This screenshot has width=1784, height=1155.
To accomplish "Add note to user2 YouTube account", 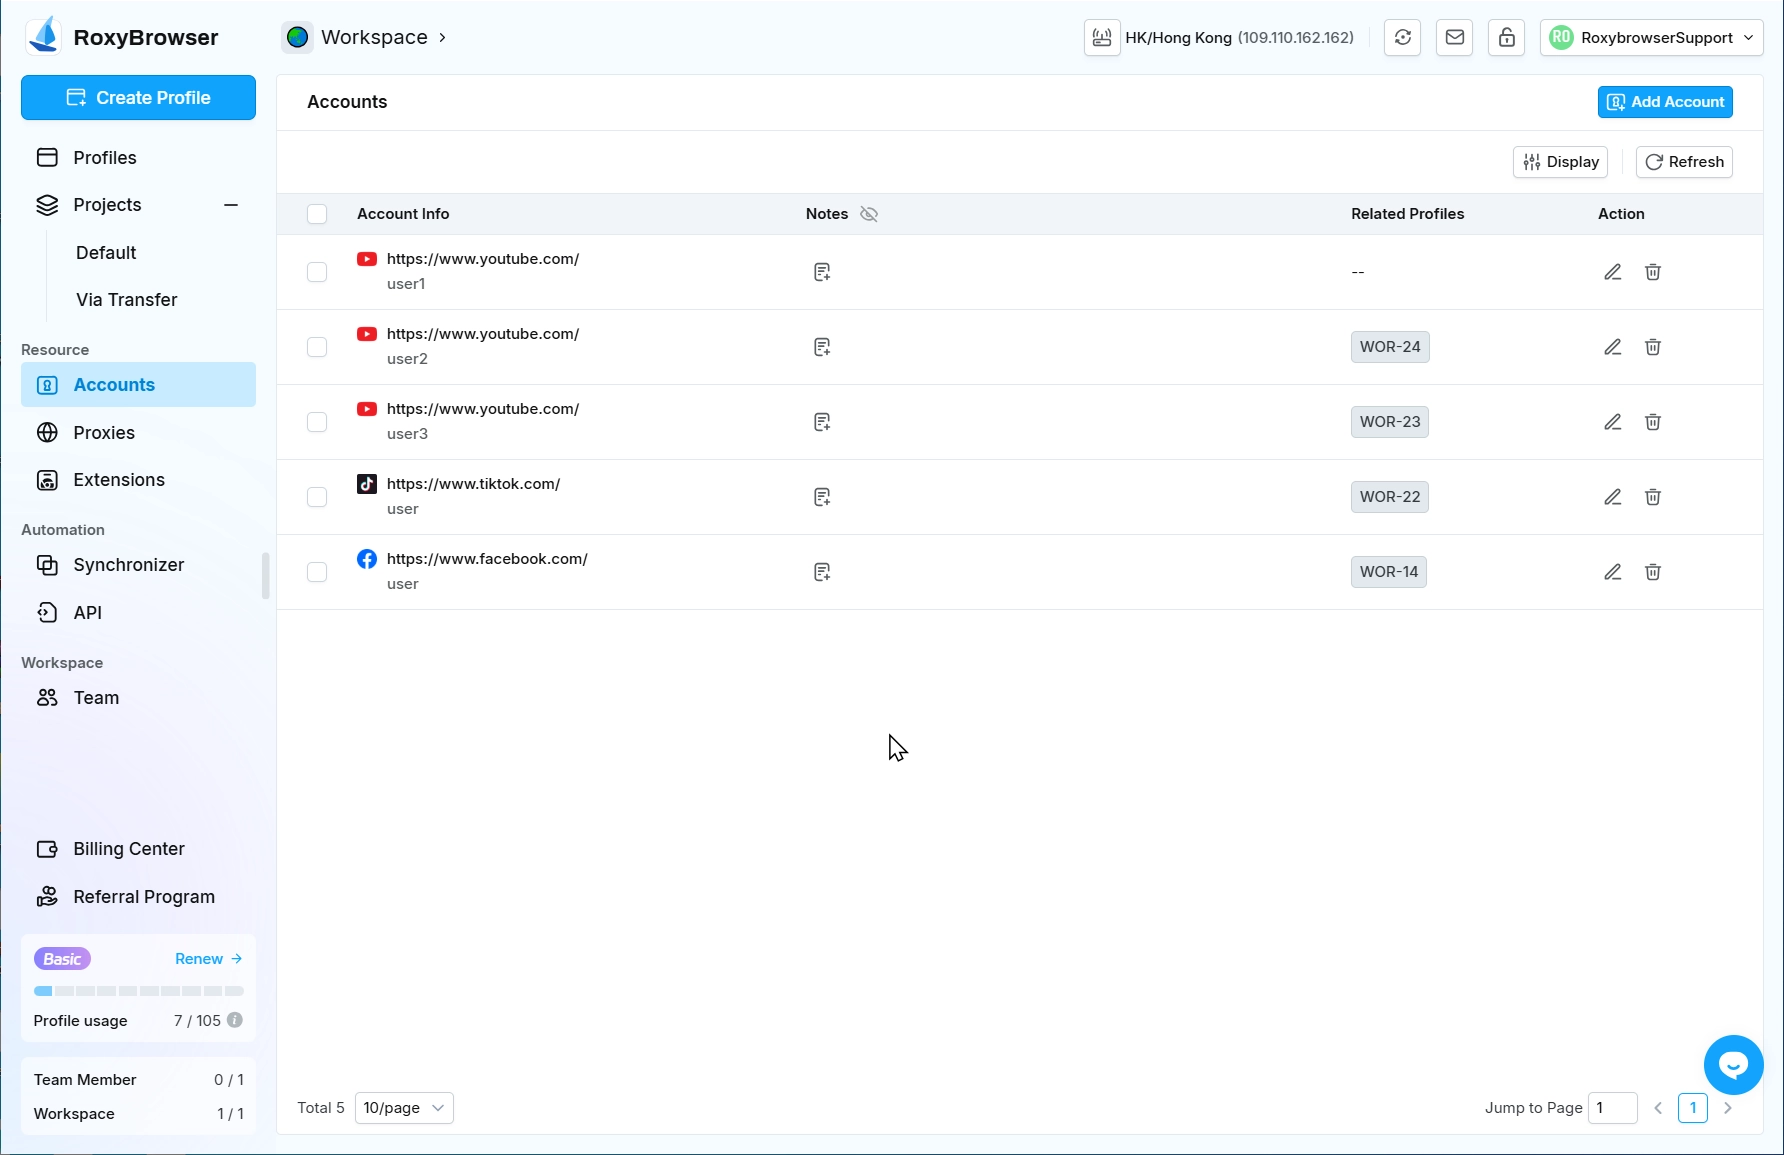I will (821, 347).
